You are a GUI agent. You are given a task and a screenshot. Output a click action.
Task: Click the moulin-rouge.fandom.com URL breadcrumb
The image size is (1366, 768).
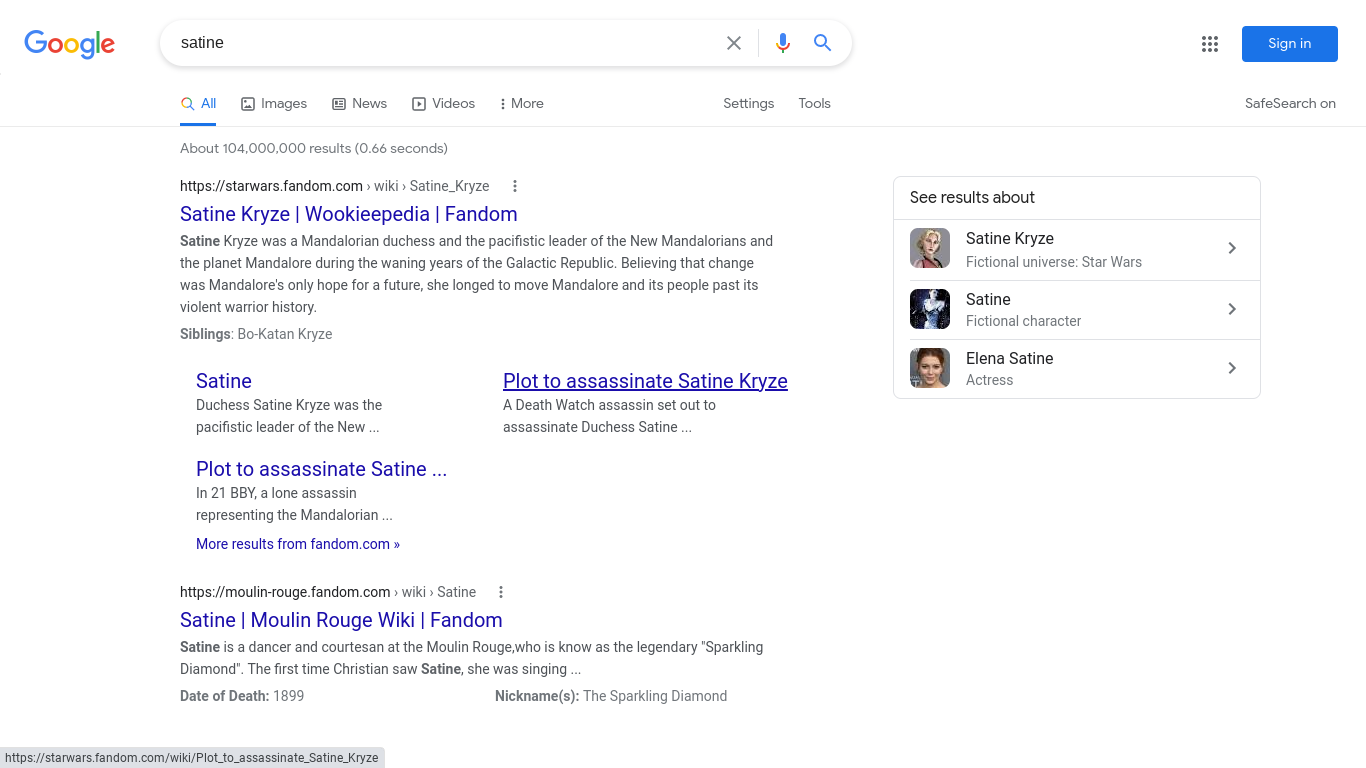(328, 592)
